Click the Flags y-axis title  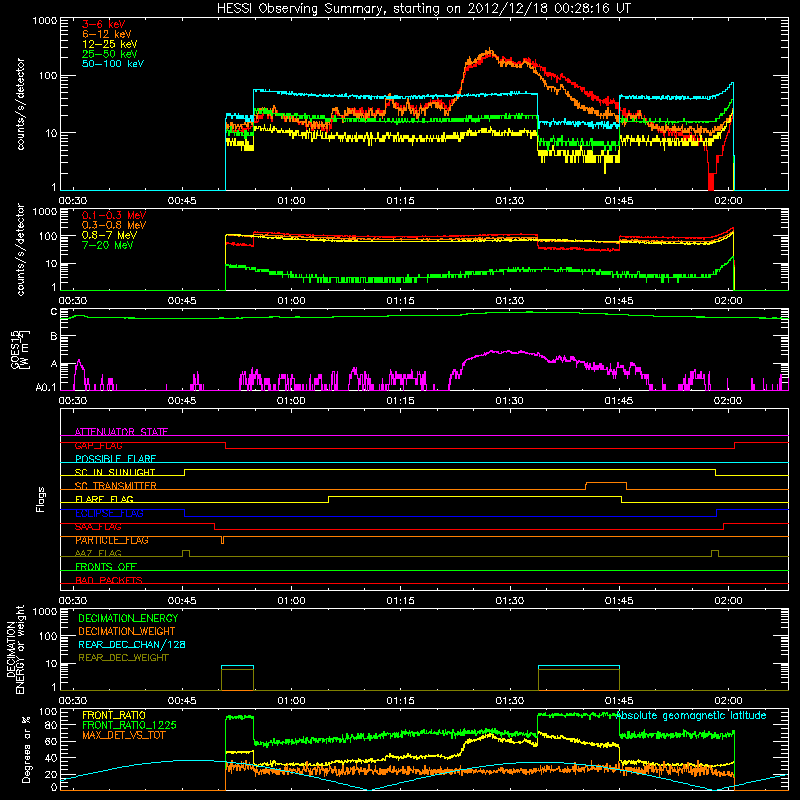click(x=41, y=500)
